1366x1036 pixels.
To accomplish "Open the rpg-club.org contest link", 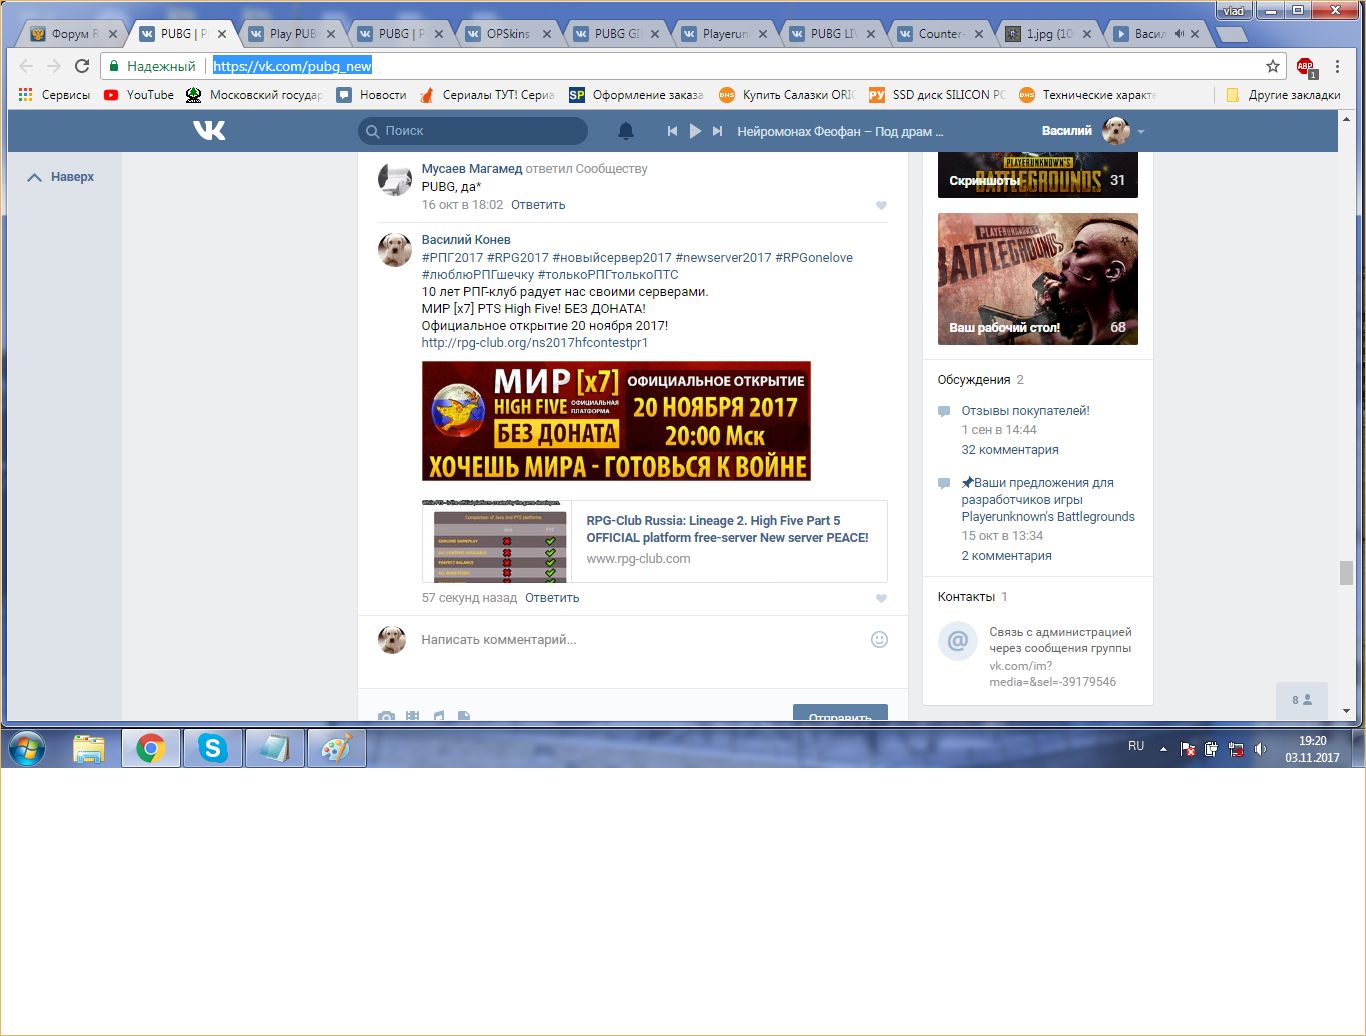I will pyautogui.click(x=534, y=343).
